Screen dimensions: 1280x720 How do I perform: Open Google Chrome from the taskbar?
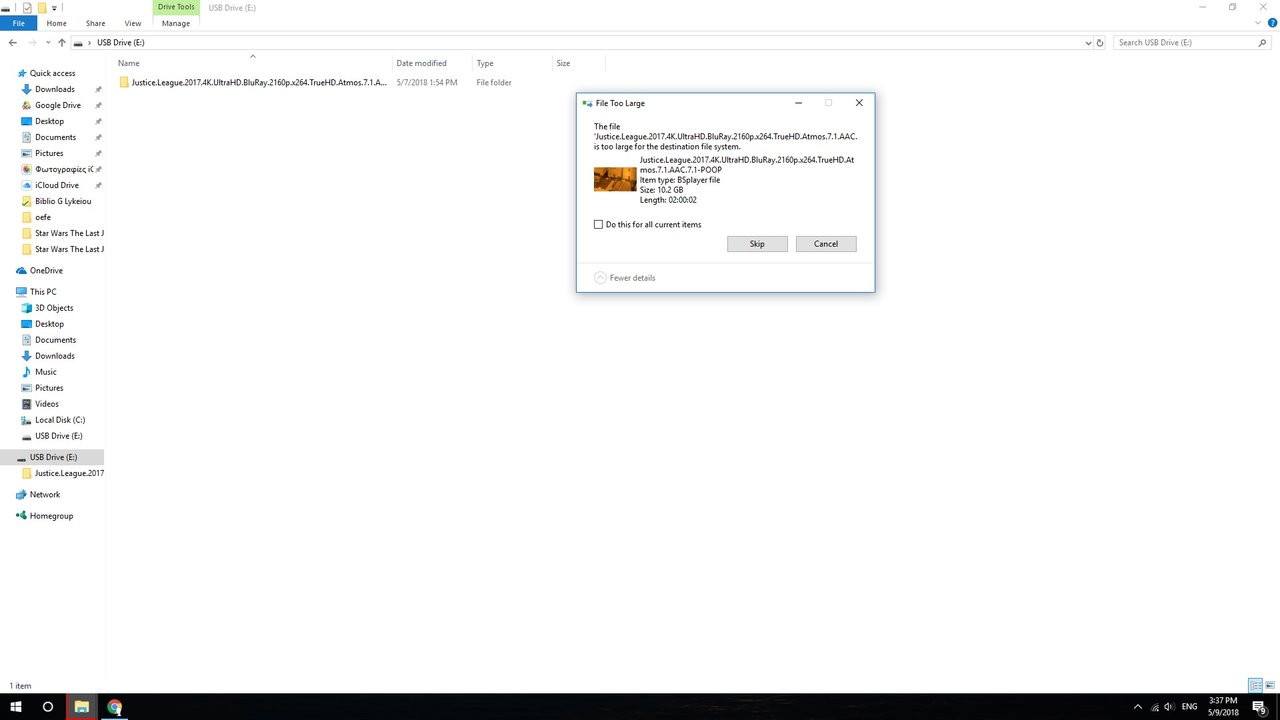click(x=115, y=707)
